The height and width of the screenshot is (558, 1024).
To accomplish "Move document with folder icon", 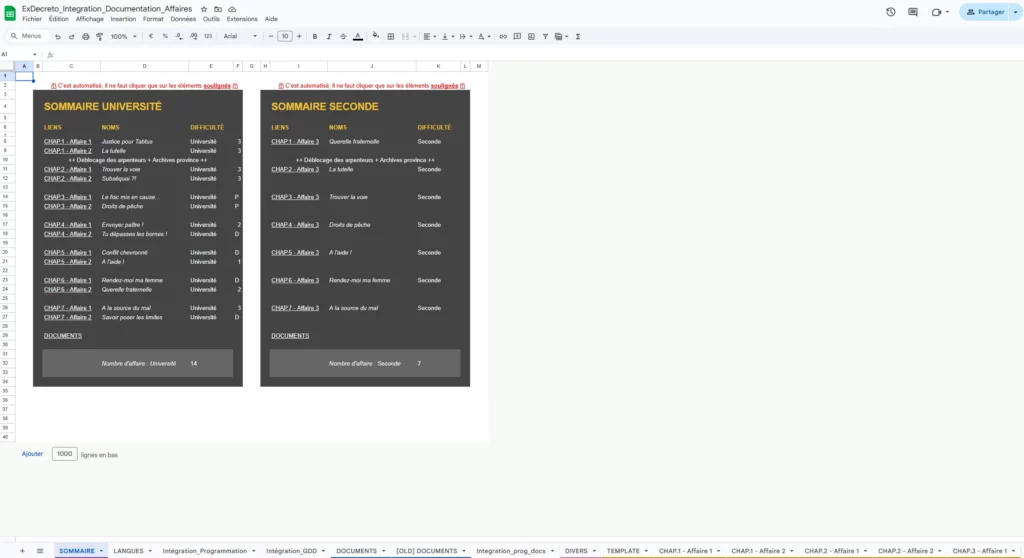I will pos(218,9).
